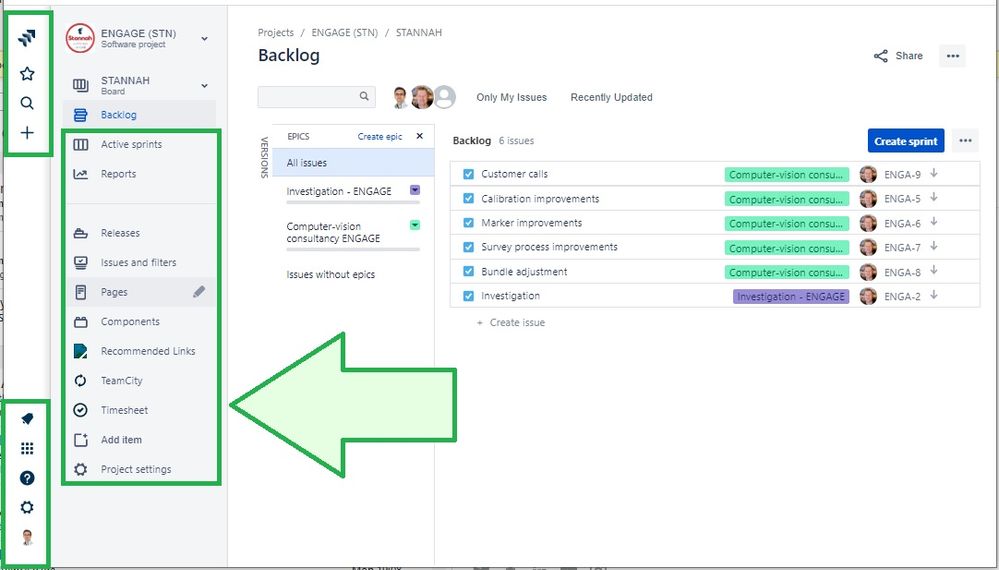999x570 pixels.
Task: Open the app switcher grid icon
Action: pos(27,448)
